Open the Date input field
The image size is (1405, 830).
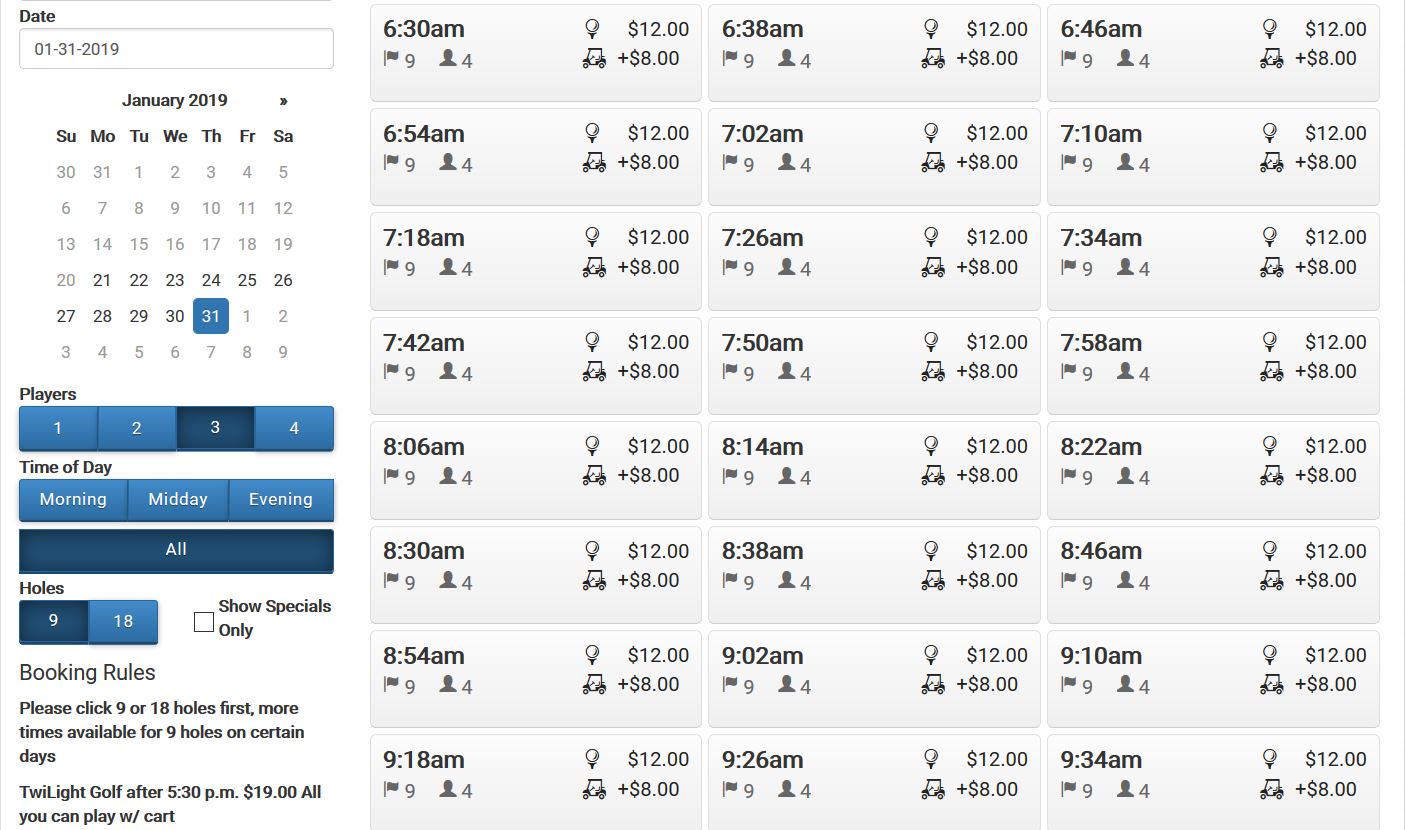pos(176,48)
